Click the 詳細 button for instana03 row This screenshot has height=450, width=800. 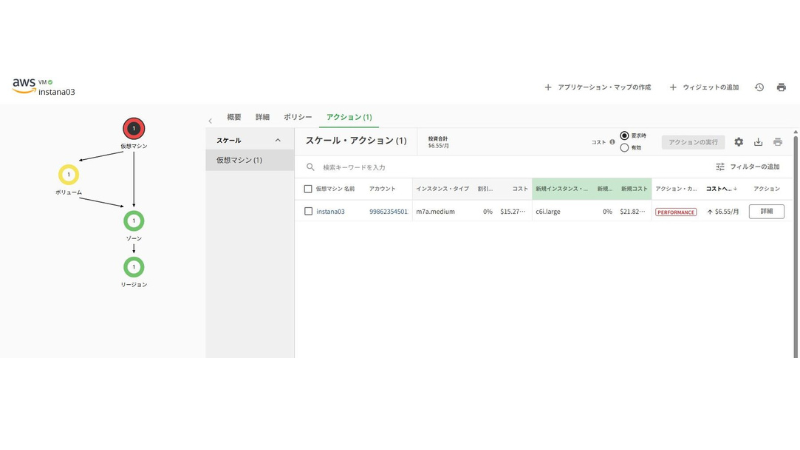[x=766, y=211]
